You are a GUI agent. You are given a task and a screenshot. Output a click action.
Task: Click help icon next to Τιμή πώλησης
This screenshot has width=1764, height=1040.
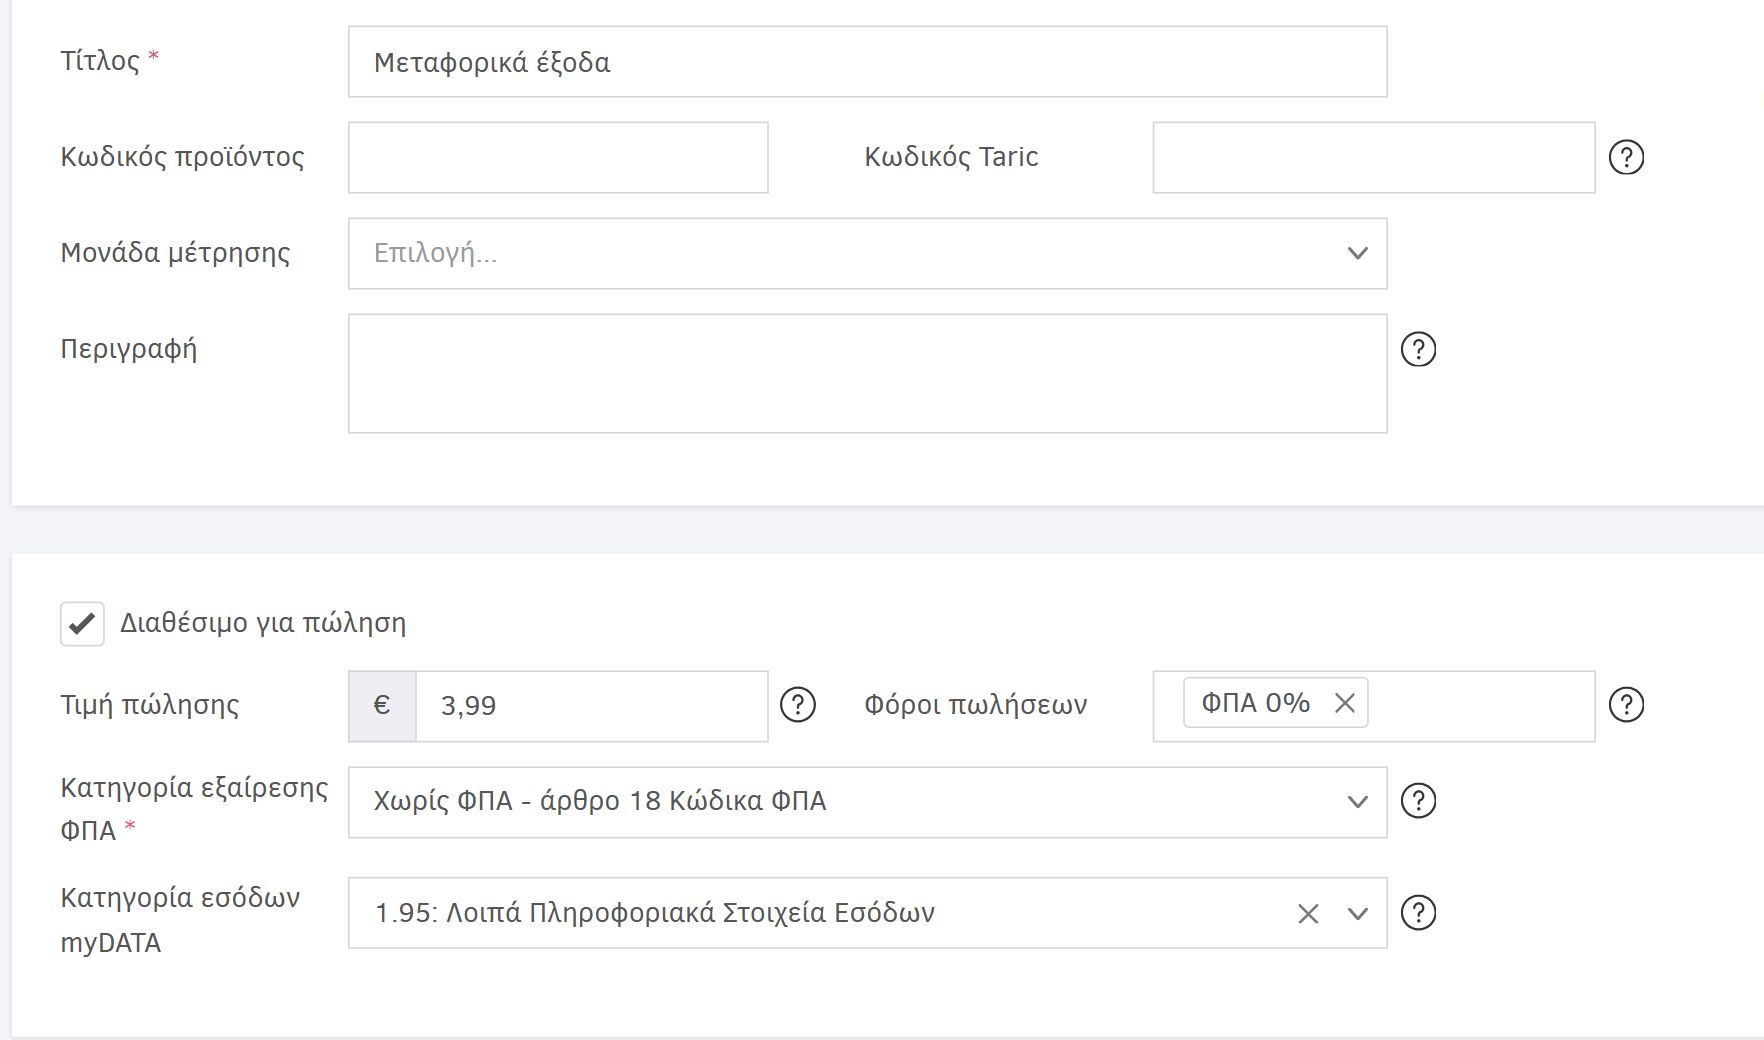(797, 705)
